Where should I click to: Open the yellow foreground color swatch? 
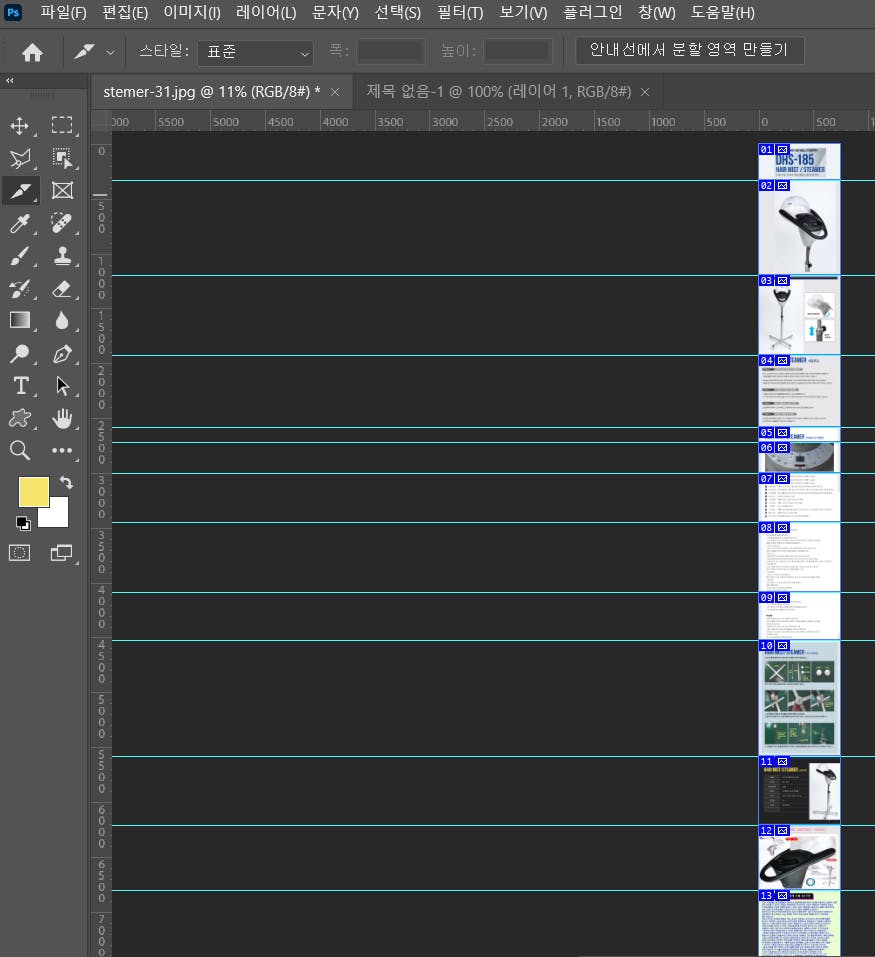(x=33, y=492)
